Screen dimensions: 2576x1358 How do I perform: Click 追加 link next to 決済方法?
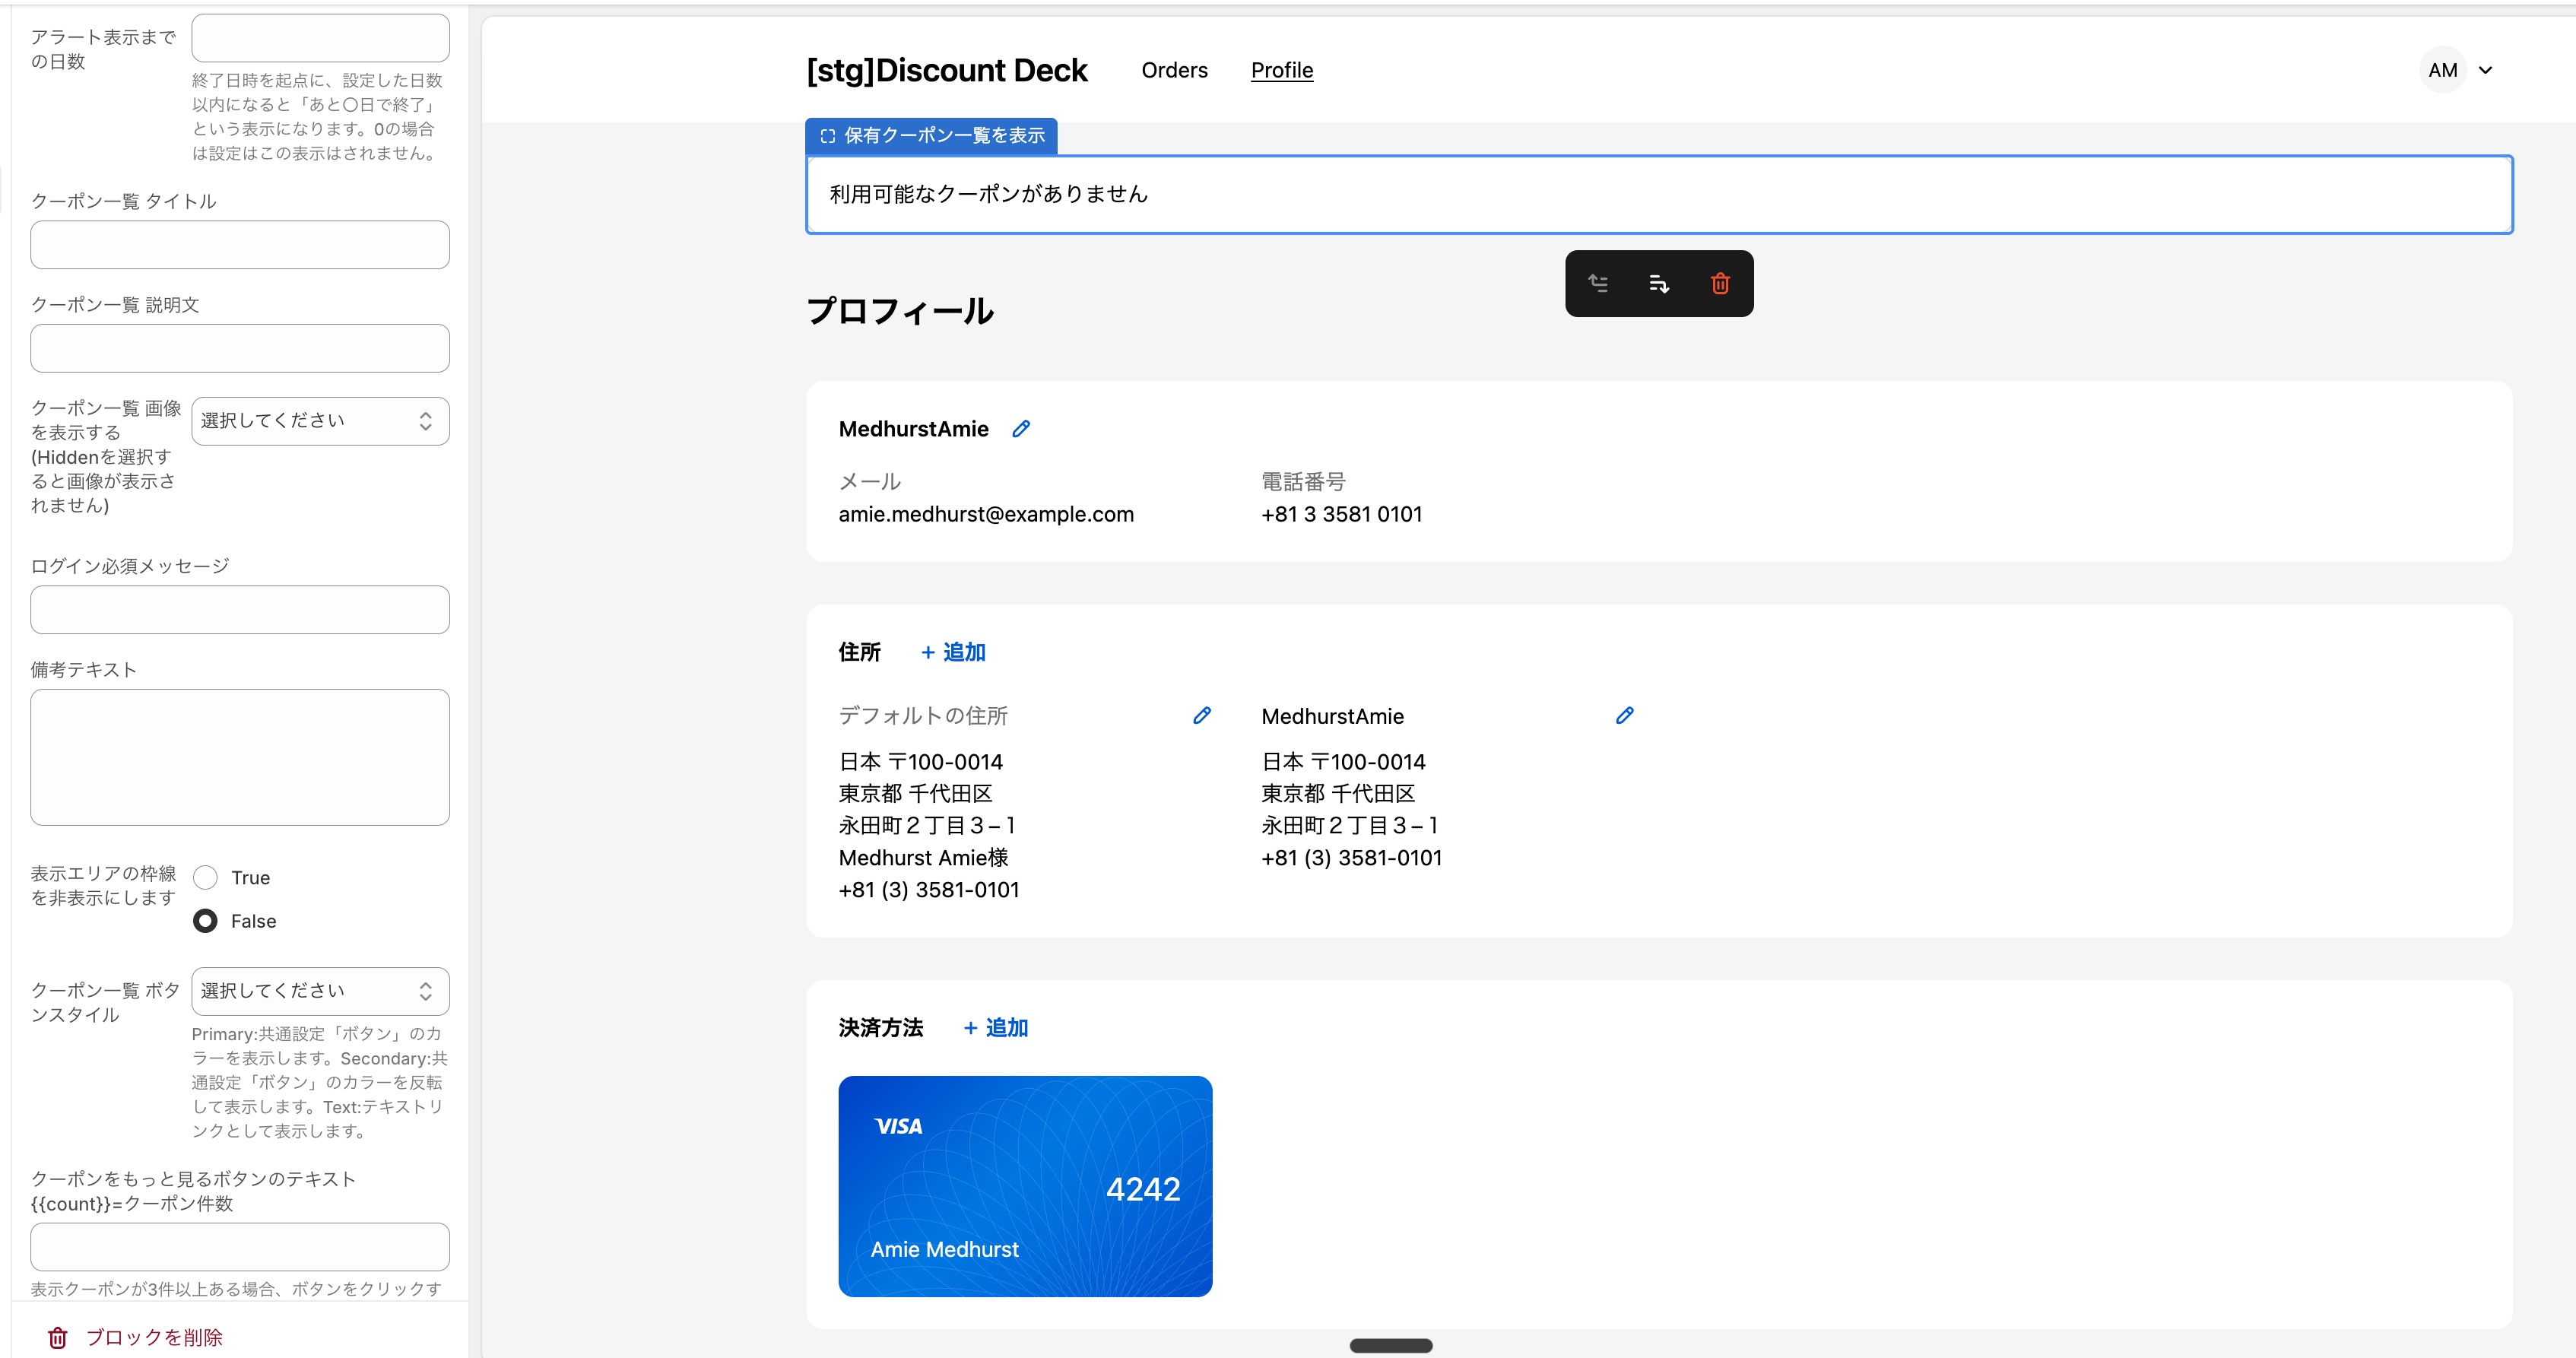[996, 1028]
